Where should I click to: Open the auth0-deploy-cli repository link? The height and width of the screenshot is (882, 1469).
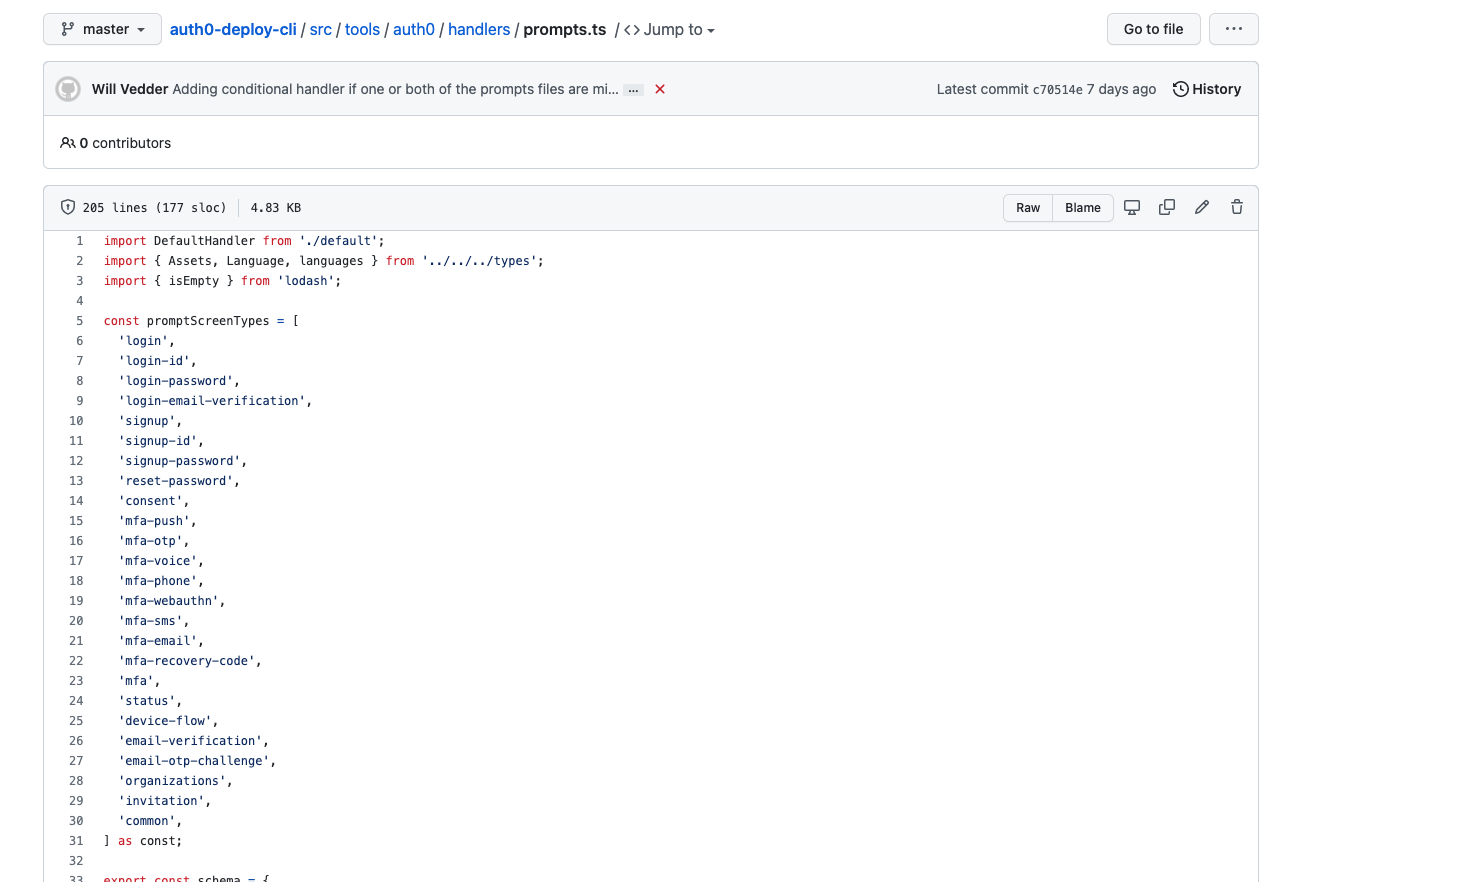[232, 29]
